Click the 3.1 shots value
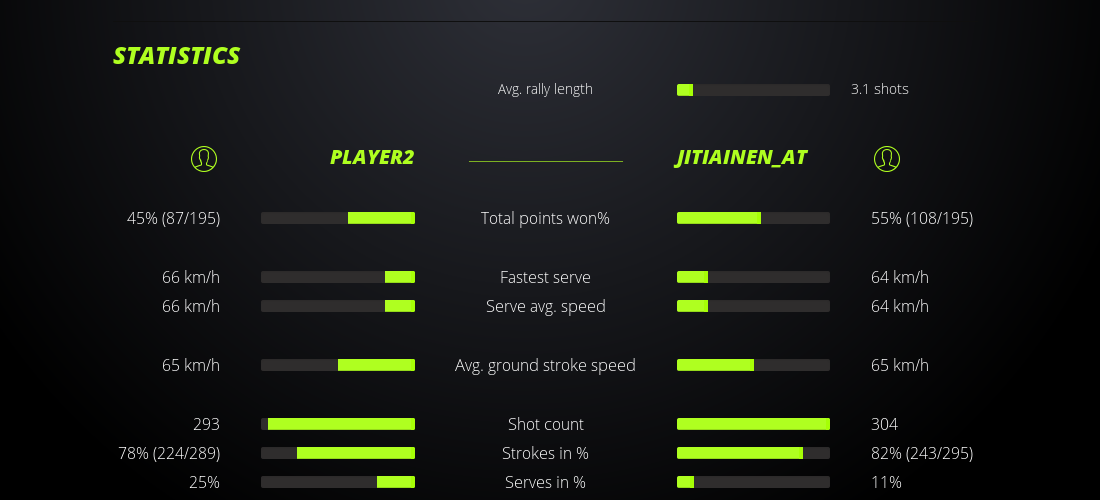 (879, 89)
